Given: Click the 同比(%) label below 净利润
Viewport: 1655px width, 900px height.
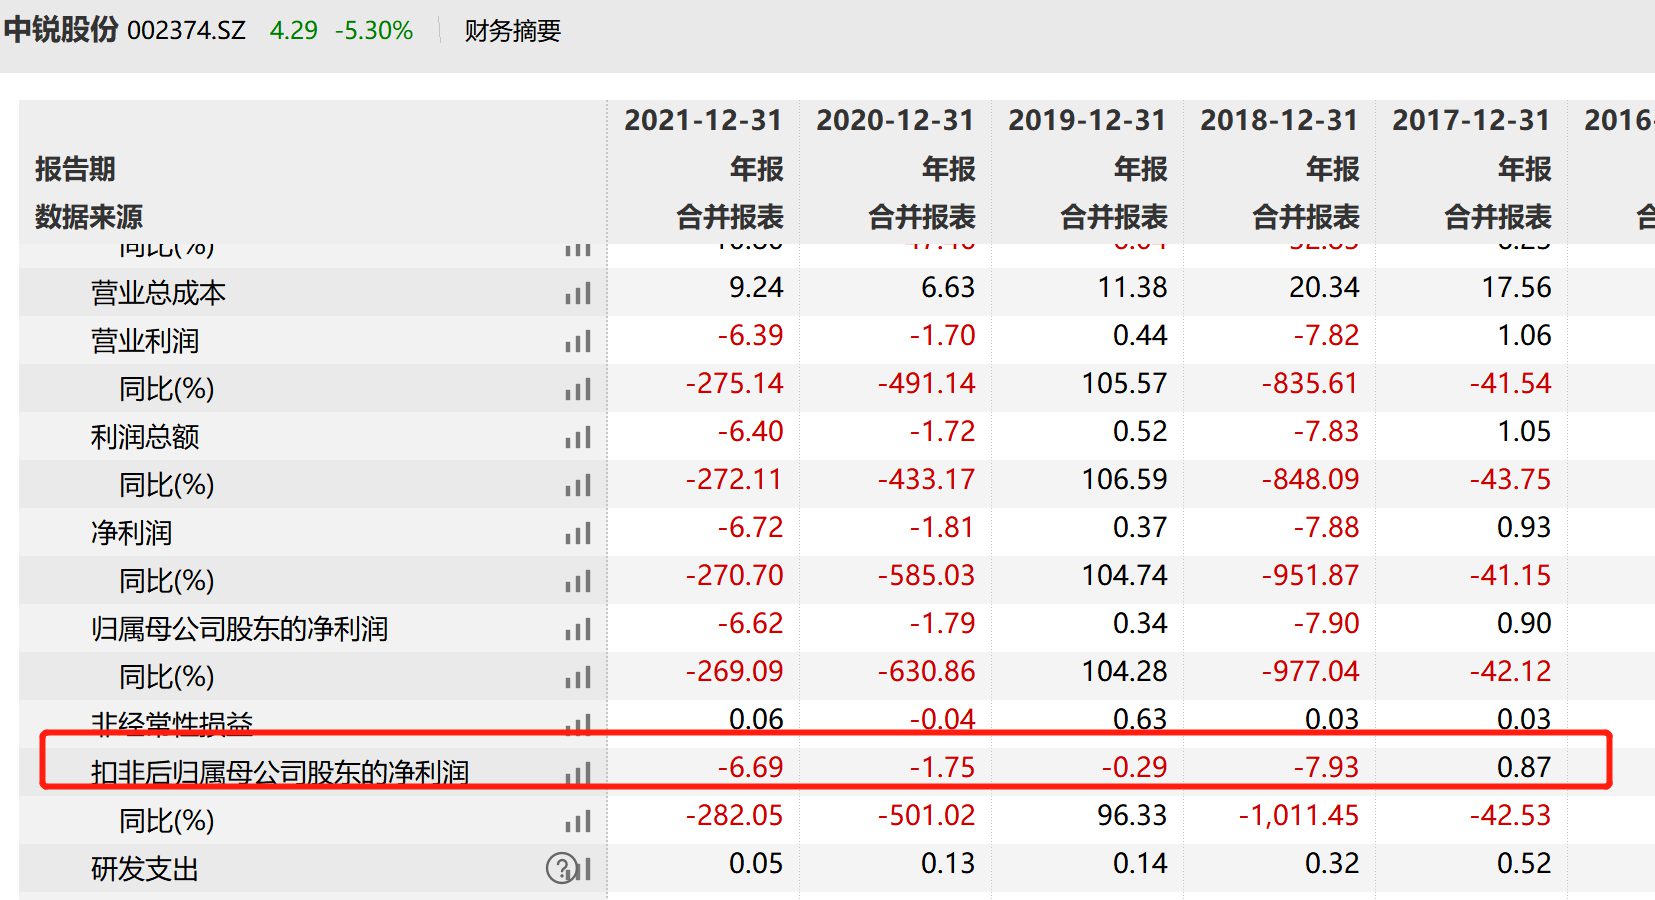Looking at the screenshot, I should pos(167,581).
